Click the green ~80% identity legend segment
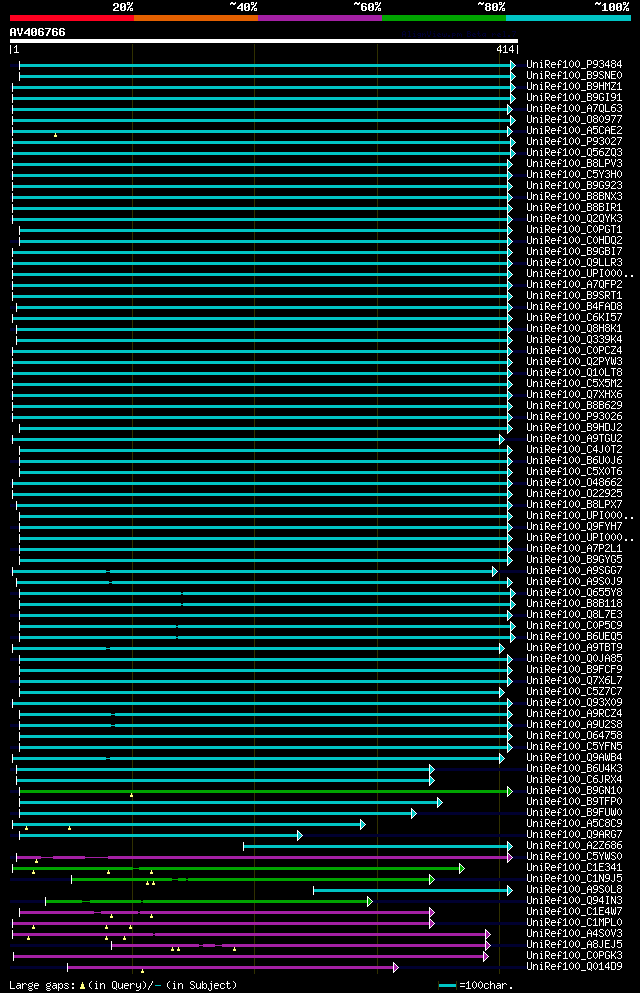The image size is (640, 993). pyautogui.click(x=444, y=18)
